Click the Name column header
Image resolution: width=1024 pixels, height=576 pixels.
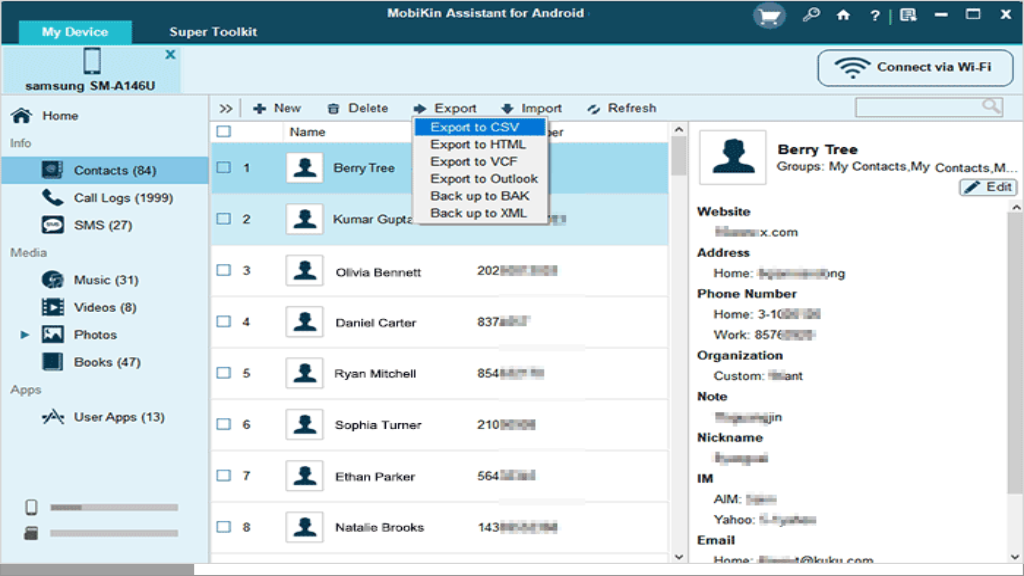click(308, 132)
